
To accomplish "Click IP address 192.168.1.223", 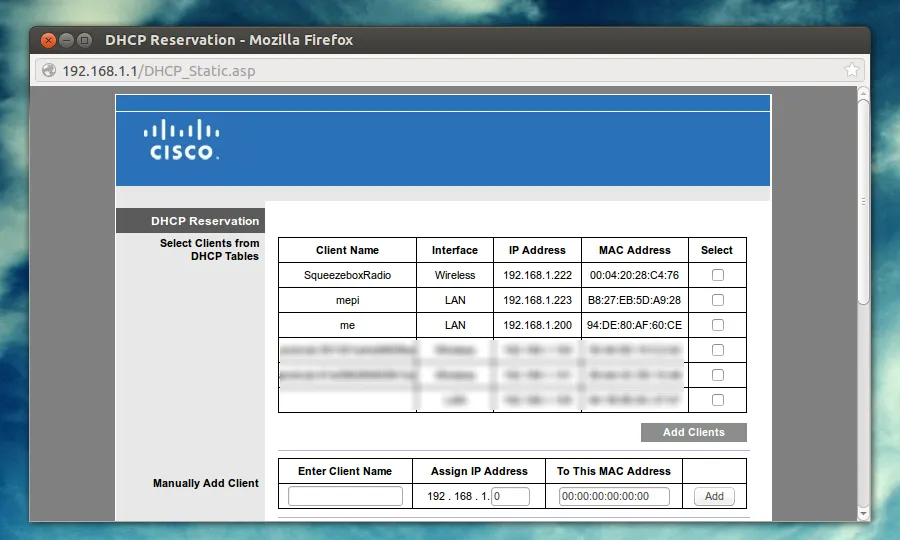I will tap(537, 300).
